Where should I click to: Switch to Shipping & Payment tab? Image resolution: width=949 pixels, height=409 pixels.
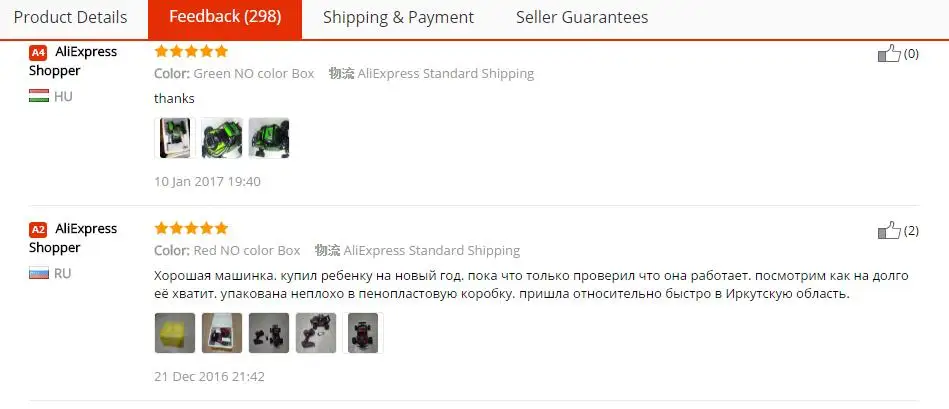pos(398,18)
